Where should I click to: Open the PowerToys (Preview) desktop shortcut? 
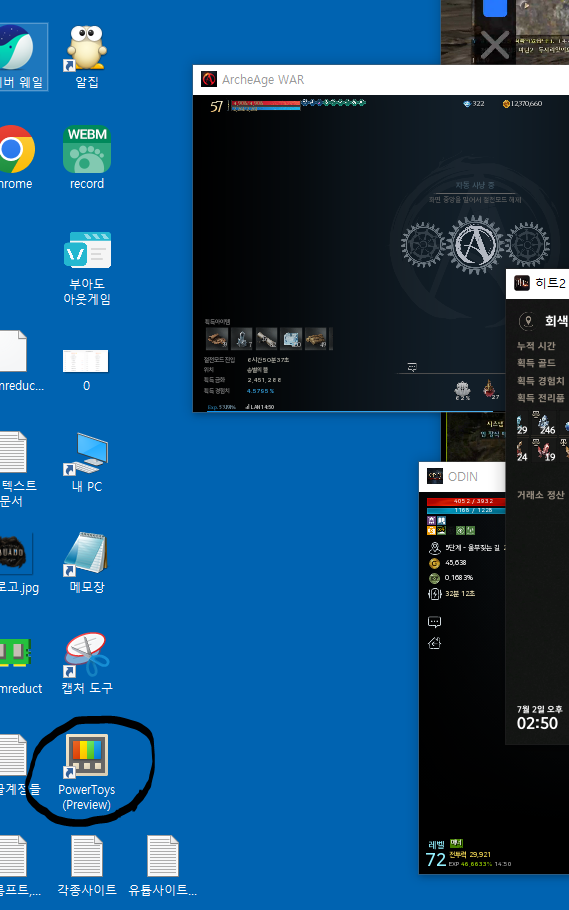click(x=87, y=772)
